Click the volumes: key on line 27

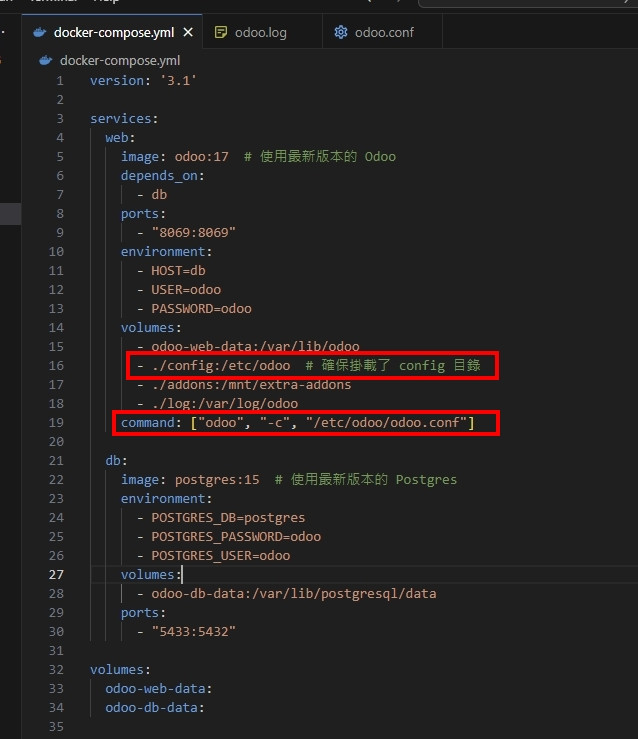(151, 575)
